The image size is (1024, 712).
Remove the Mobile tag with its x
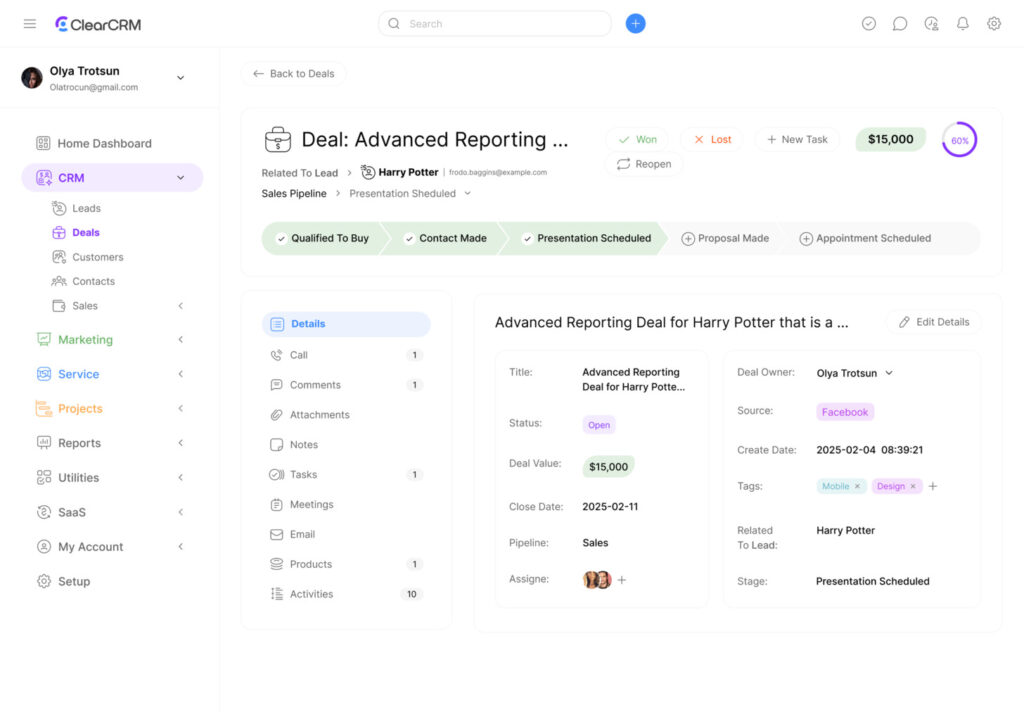(x=857, y=487)
